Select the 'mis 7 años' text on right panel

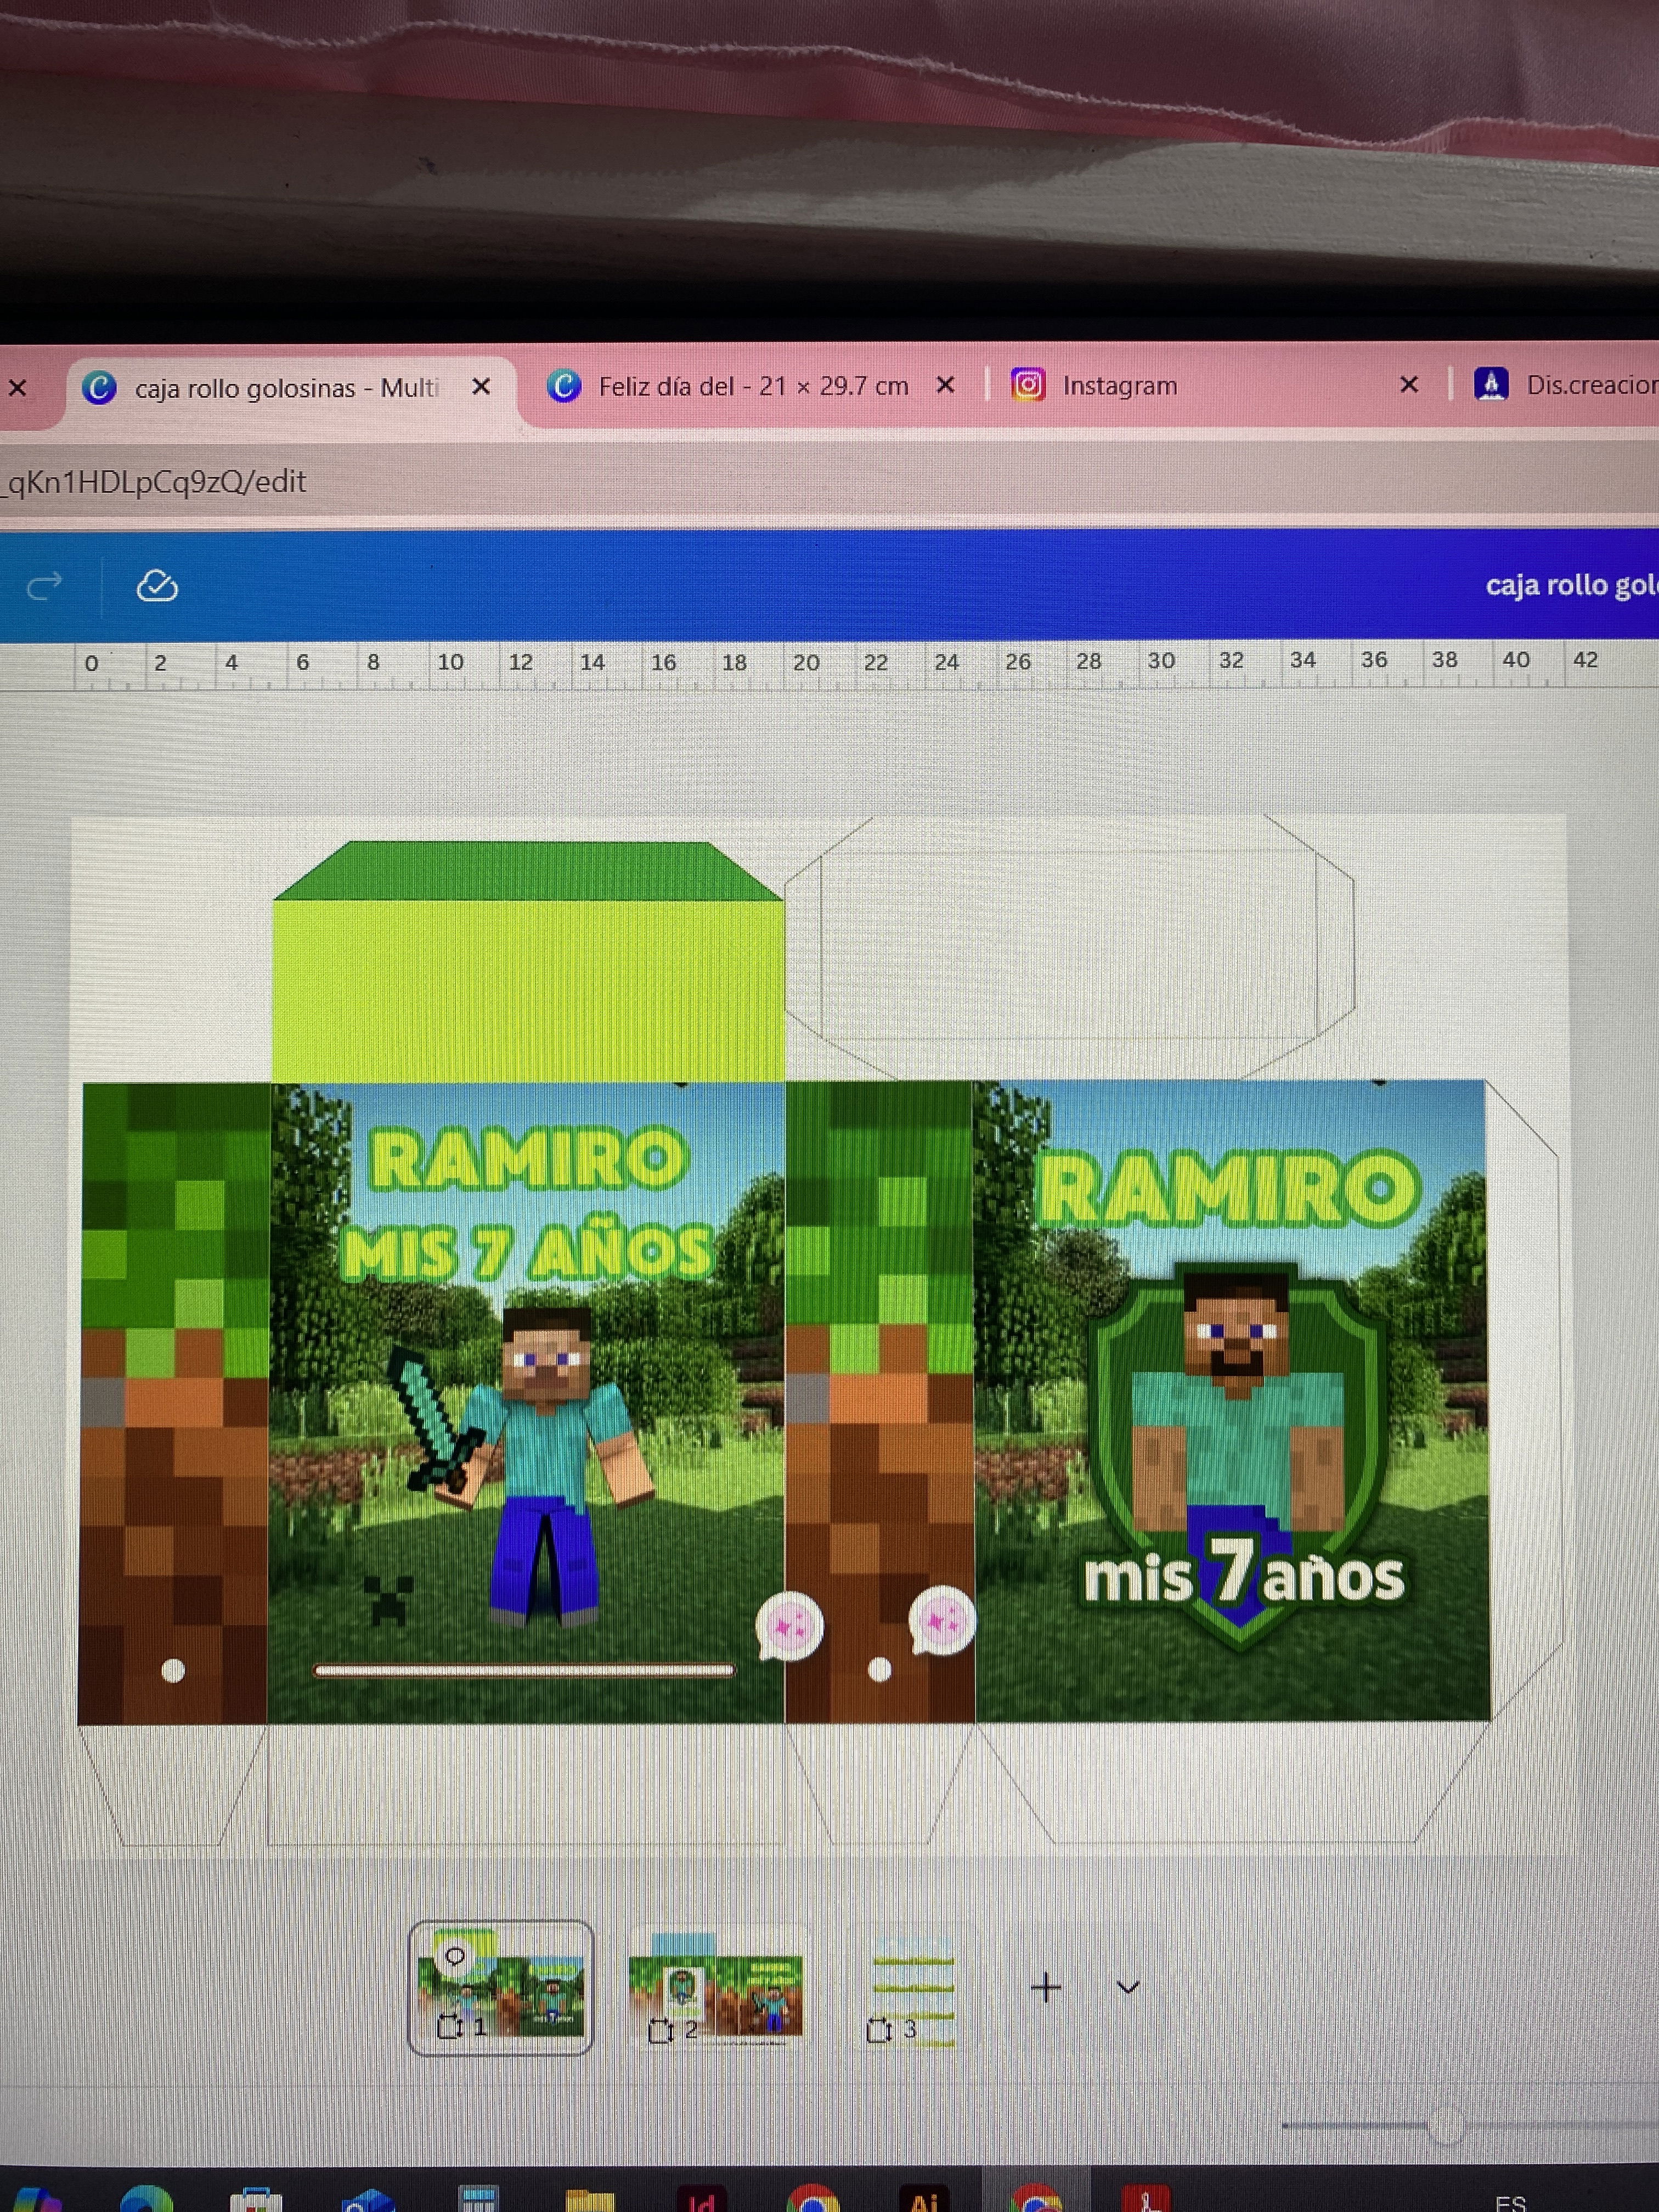(x=1244, y=1577)
